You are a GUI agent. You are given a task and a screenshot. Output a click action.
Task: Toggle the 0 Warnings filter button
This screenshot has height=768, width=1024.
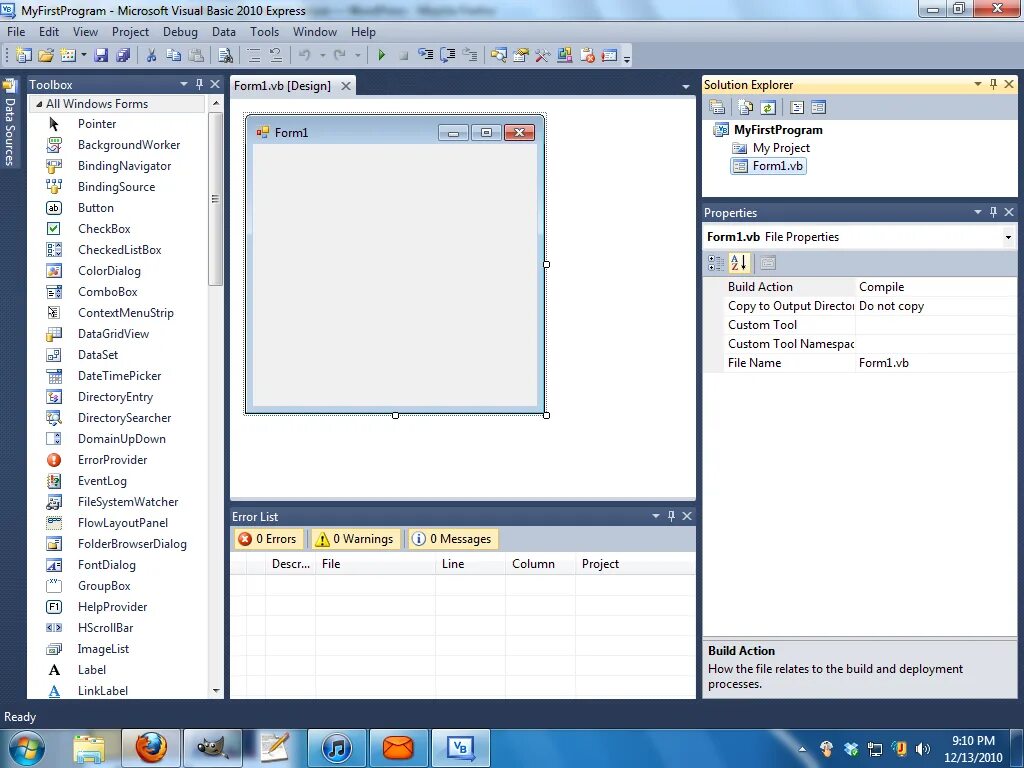tap(355, 539)
